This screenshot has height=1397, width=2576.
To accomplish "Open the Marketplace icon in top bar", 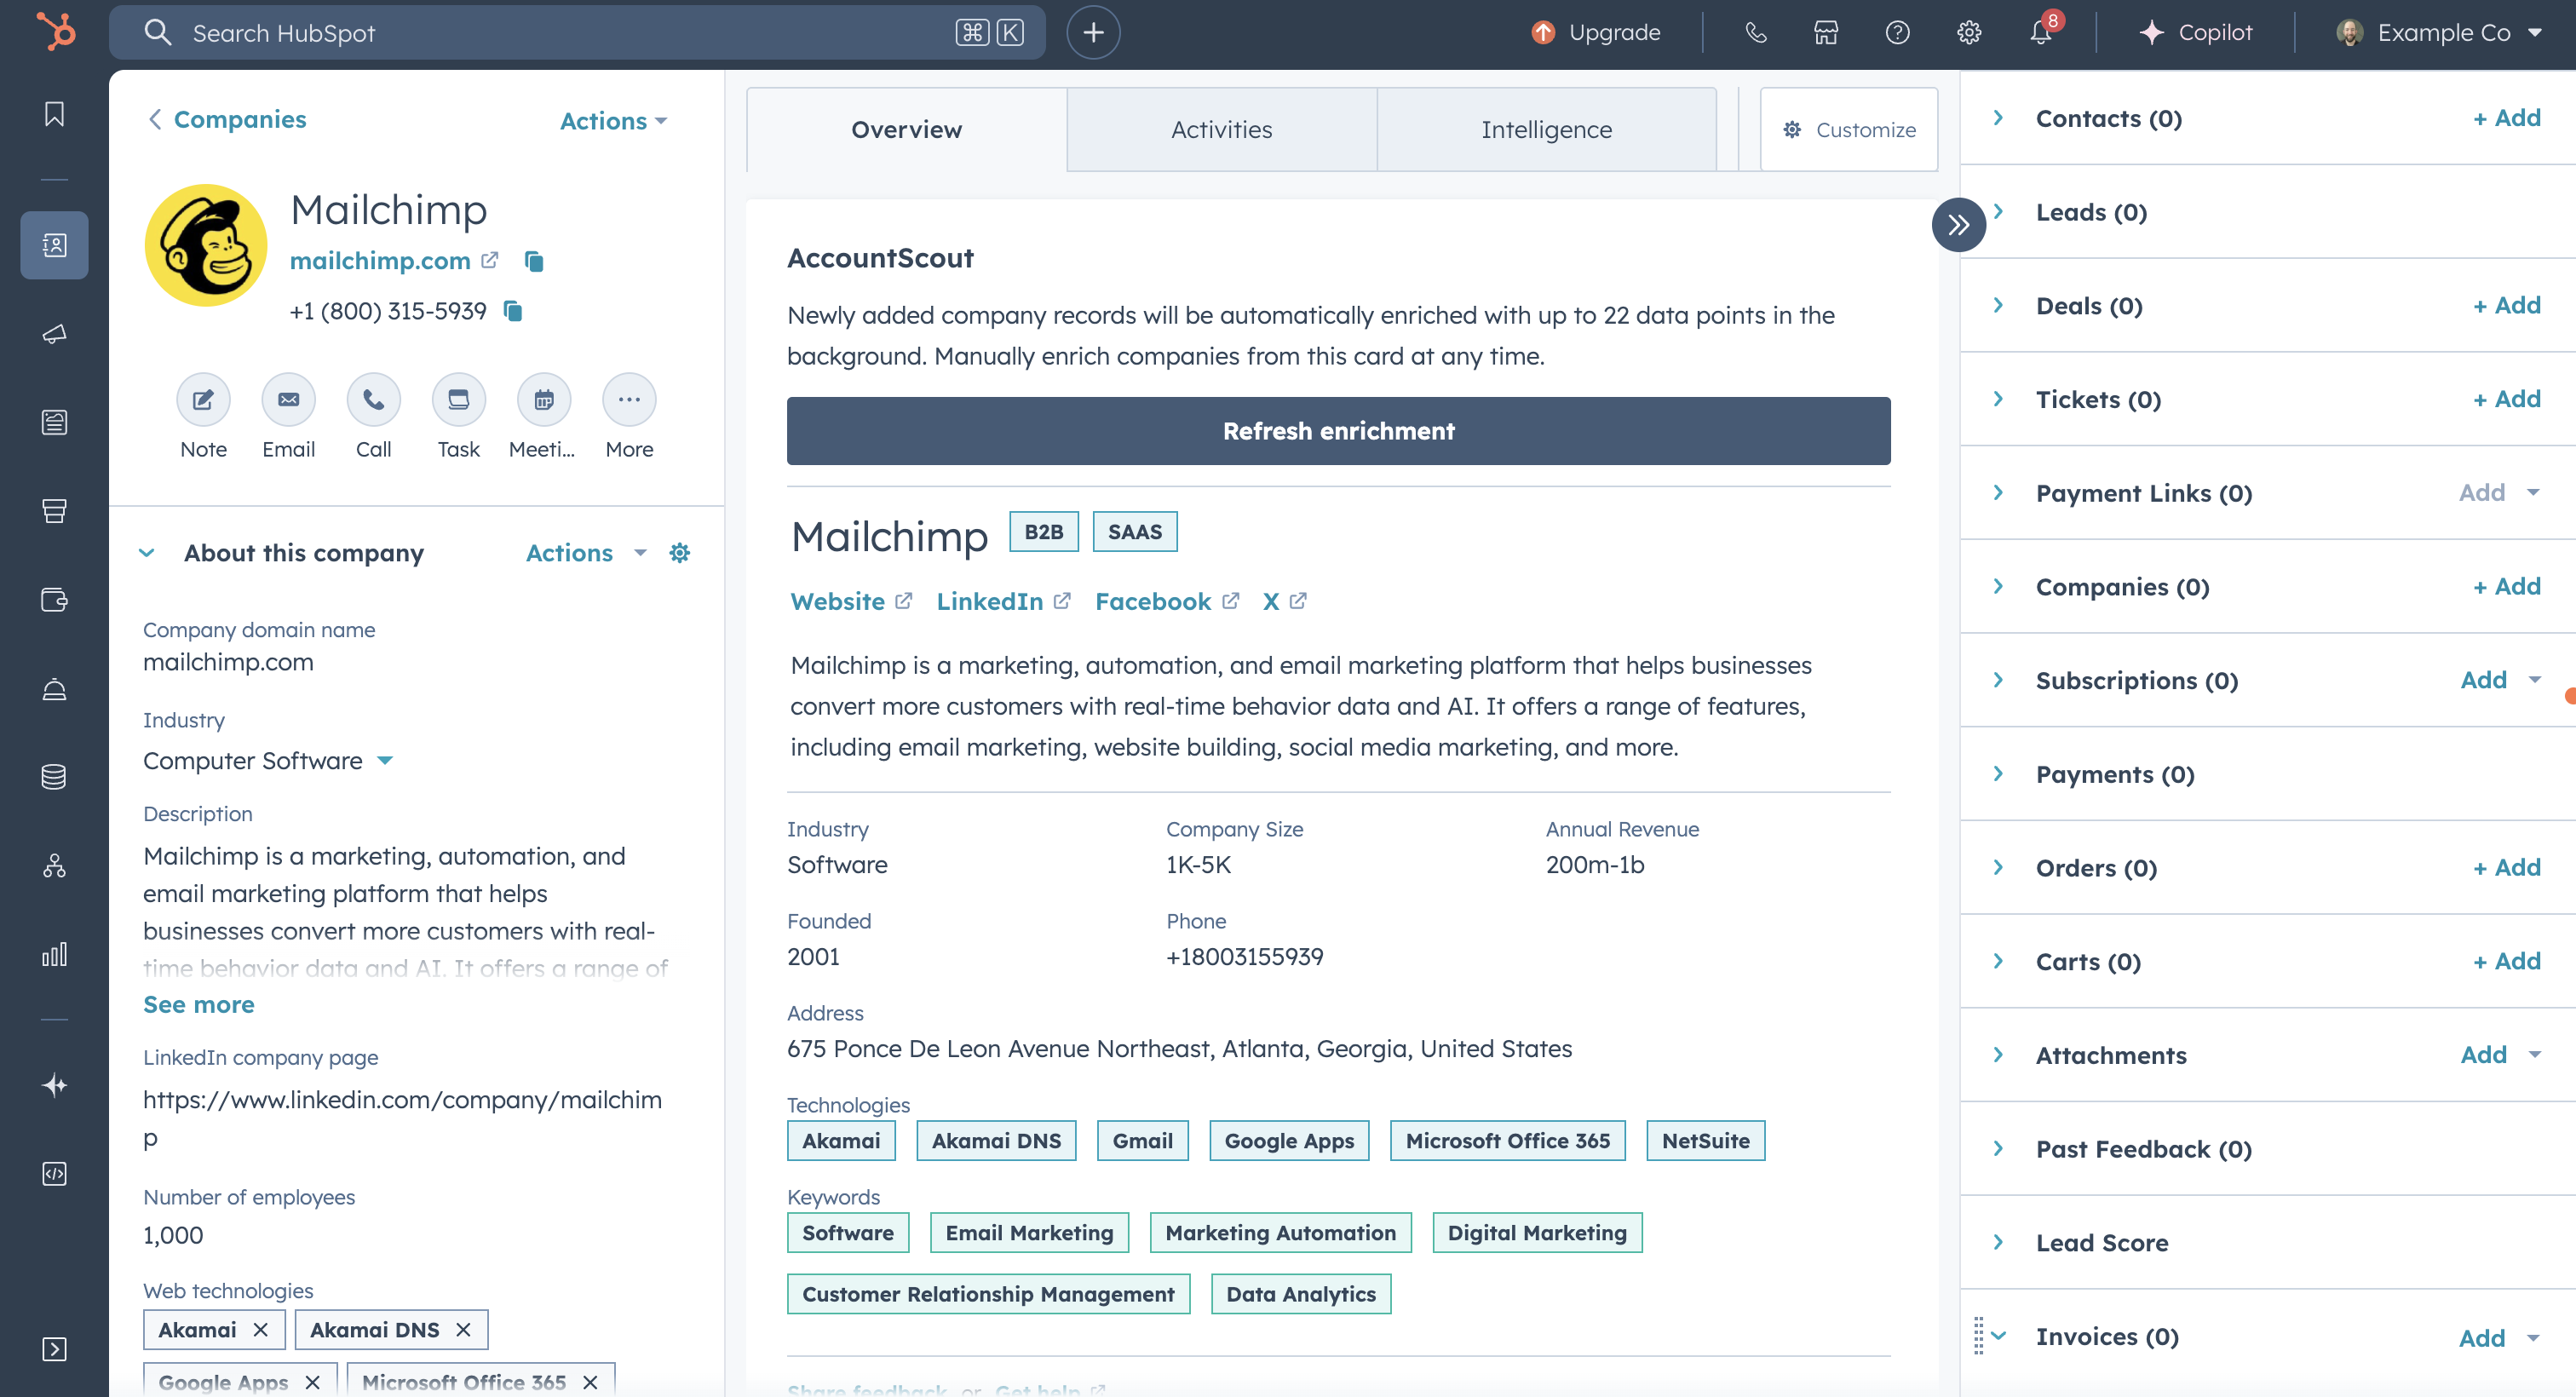I will (1826, 32).
